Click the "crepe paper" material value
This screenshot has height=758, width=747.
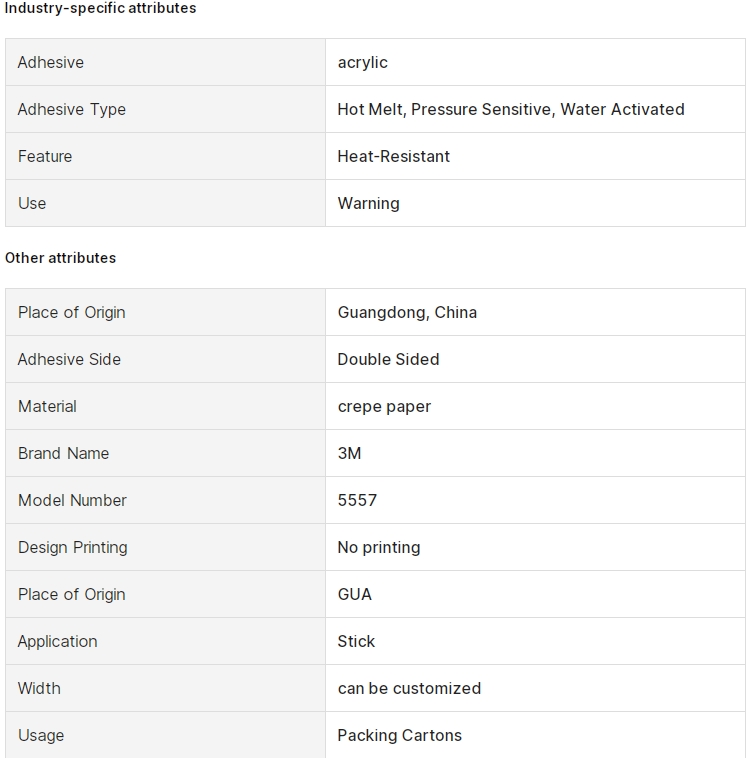coord(384,406)
